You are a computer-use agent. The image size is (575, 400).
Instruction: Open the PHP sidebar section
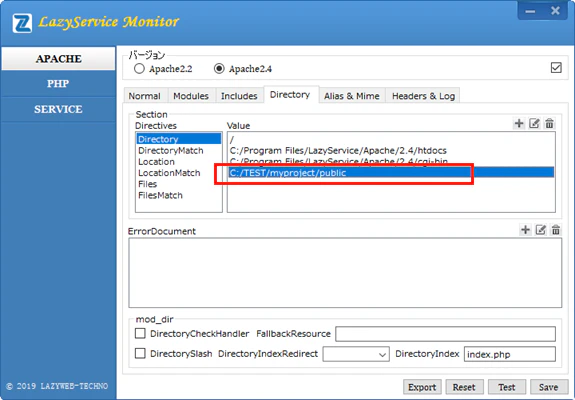click(58, 84)
